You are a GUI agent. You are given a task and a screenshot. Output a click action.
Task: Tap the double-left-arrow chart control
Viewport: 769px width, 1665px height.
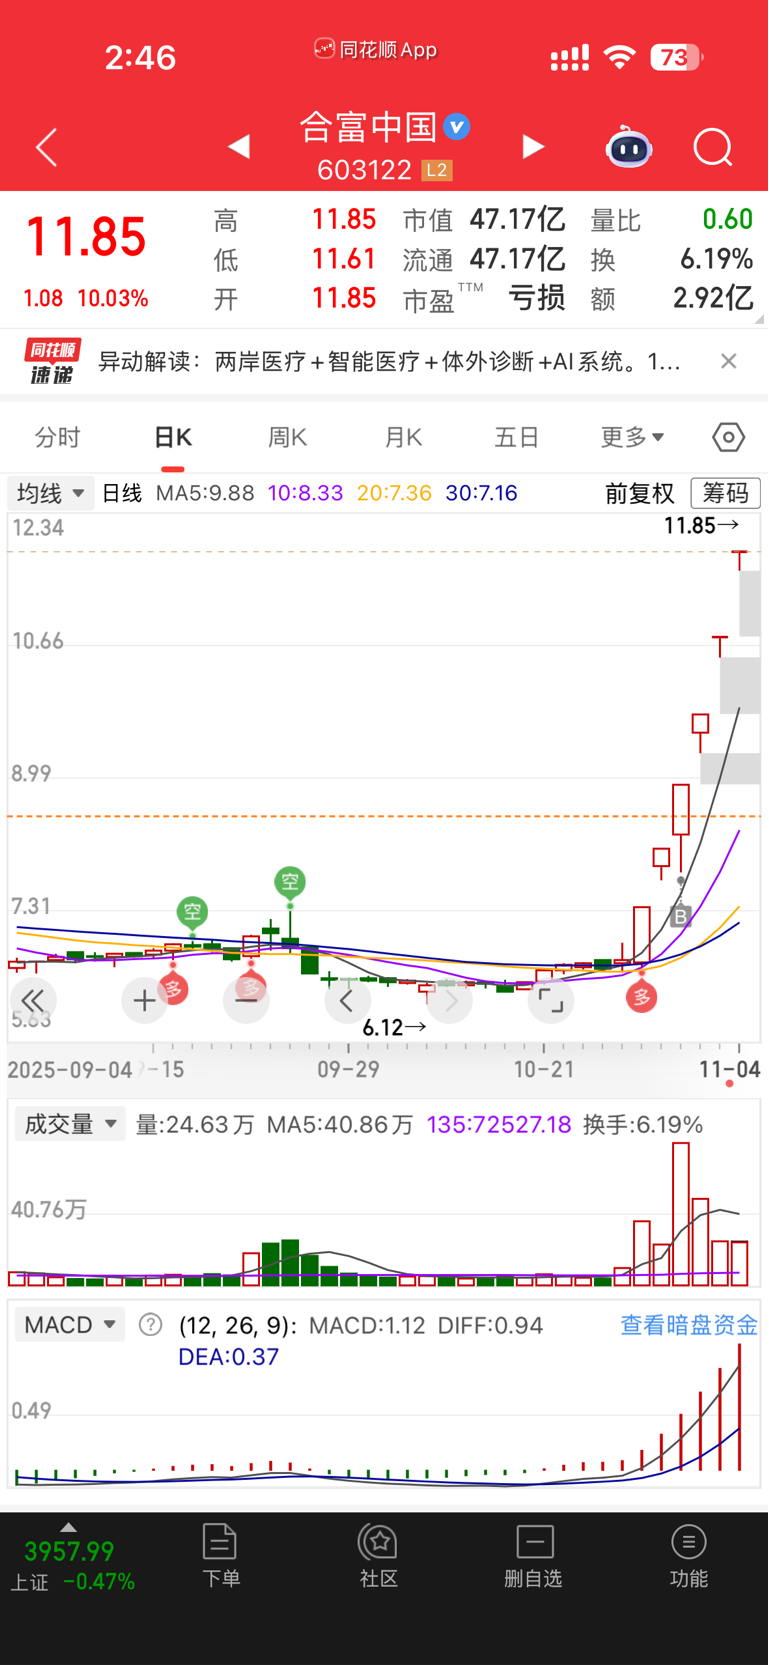[x=33, y=1000]
